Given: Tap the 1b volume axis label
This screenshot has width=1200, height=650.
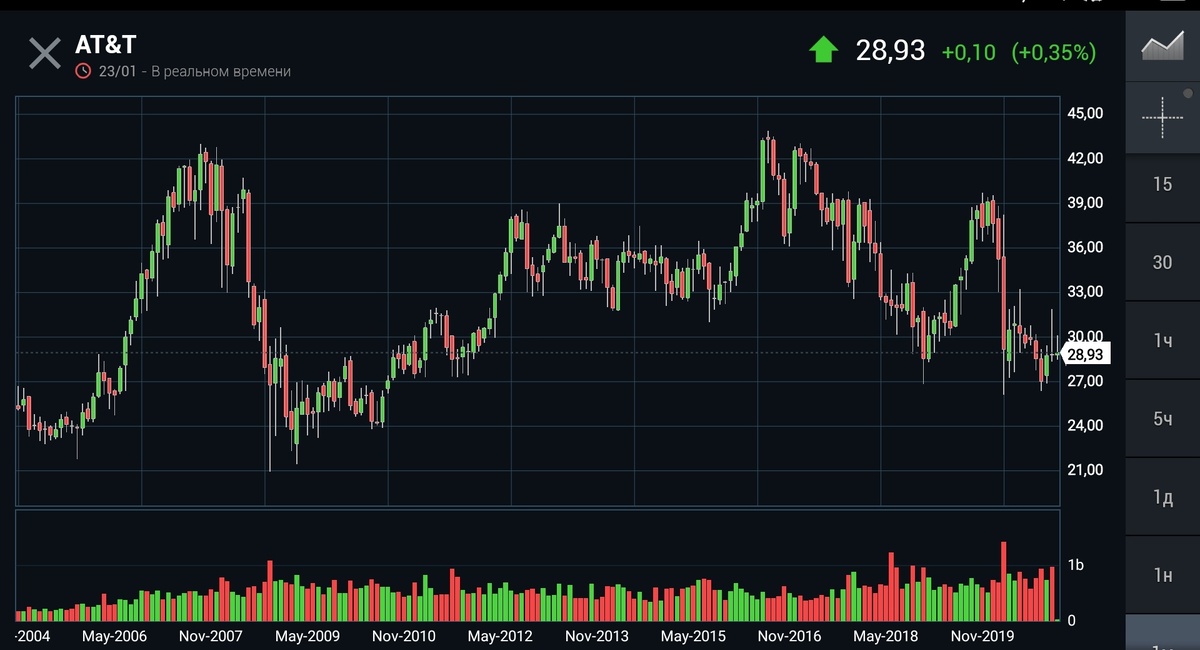Looking at the screenshot, I should 1076,566.
